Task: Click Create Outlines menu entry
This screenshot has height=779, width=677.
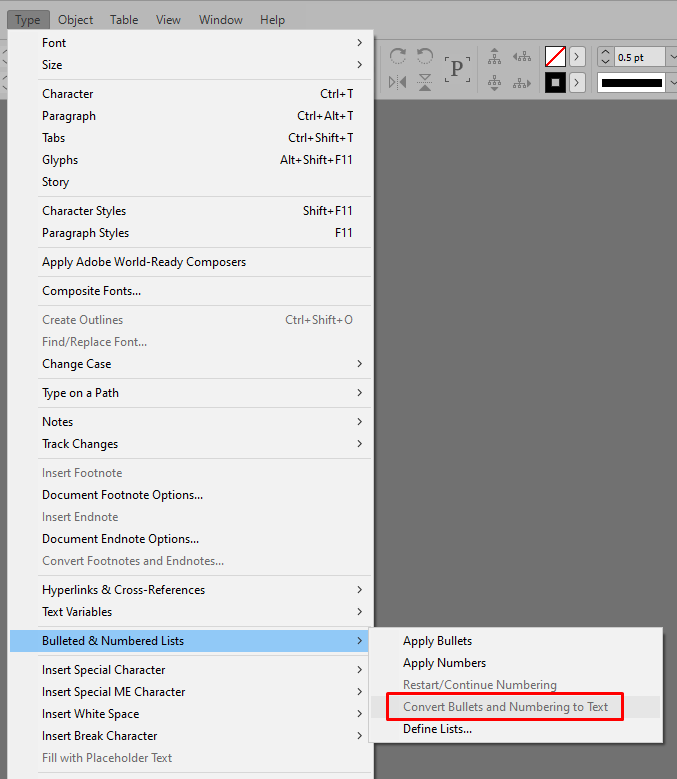Action: coord(191,320)
